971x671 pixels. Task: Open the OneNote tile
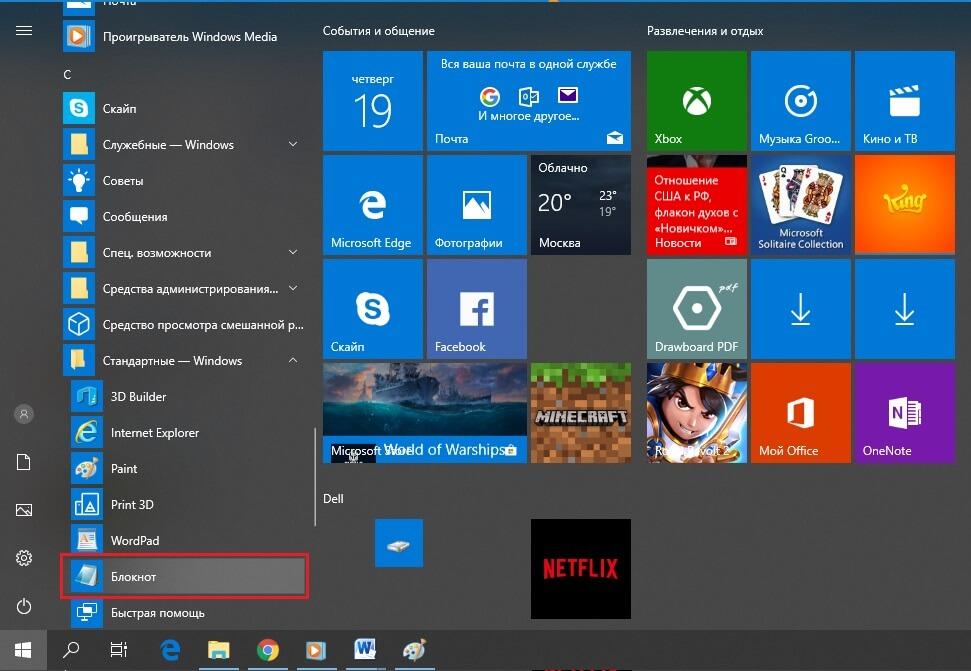click(x=905, y=413)
